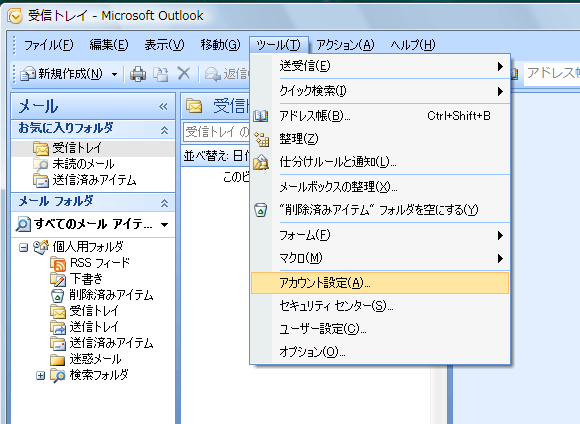The image size is (580, 424).
Task: Click the 新規作成 new mail button
Action: (61, 74)
